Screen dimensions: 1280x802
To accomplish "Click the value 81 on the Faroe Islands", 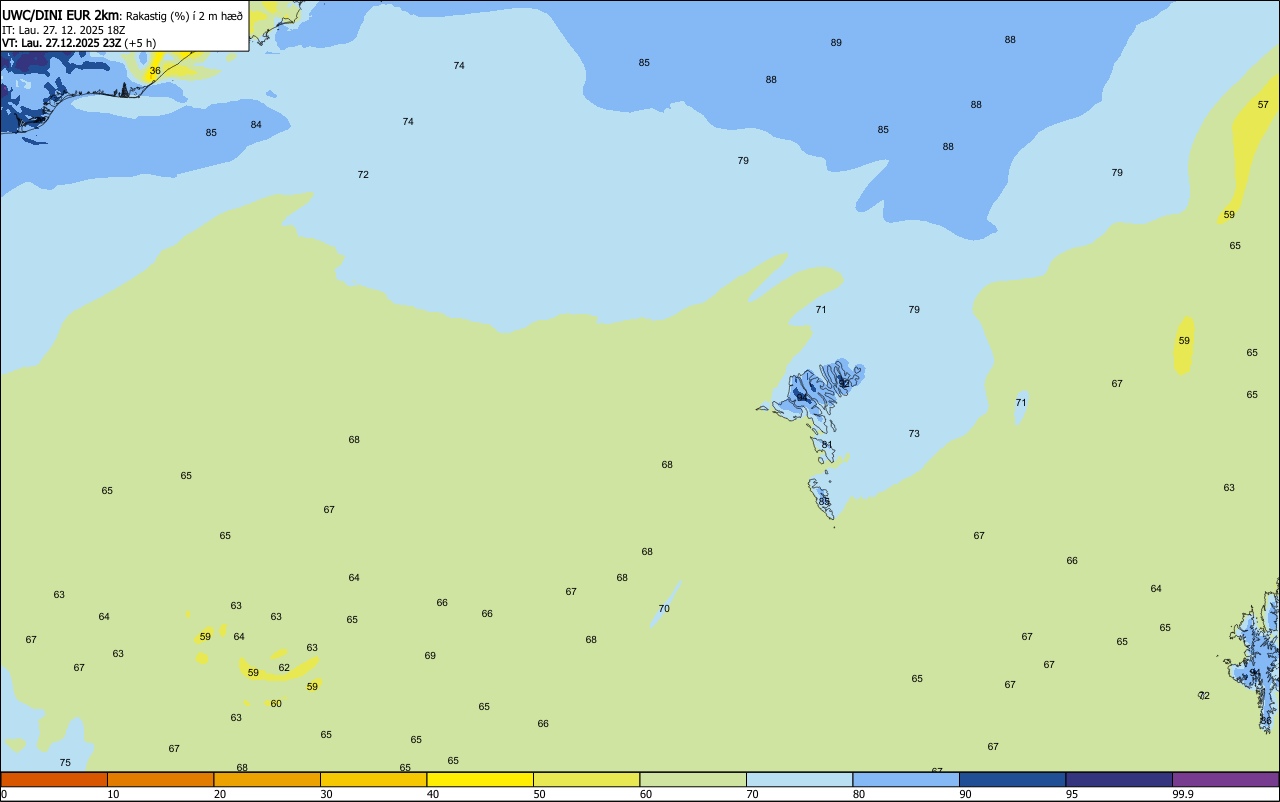I will [827, 445].
